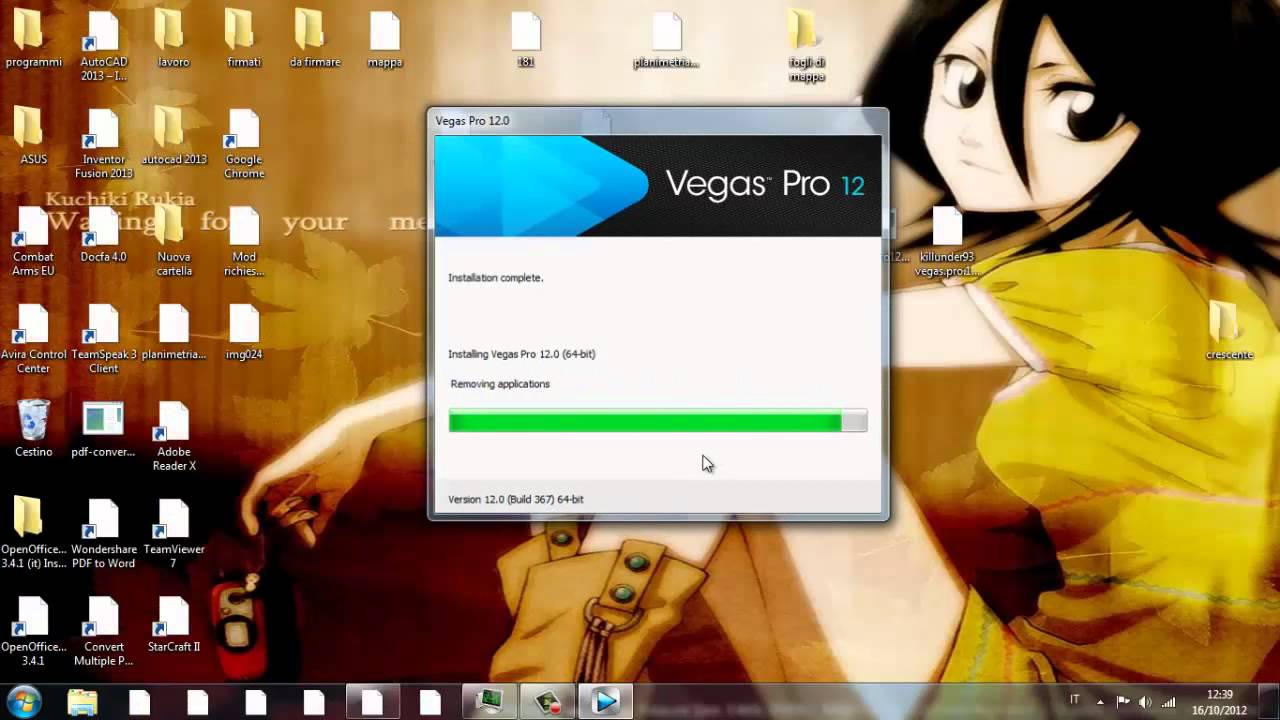Open the clock showing 12:39
Viewport: 1280px width, 720px height.
(x=1219, y=701)
